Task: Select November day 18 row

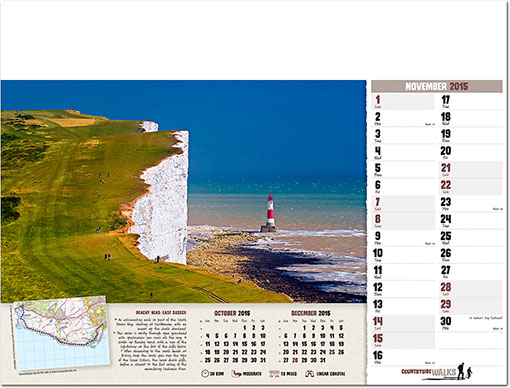Action: (x=471, y=118)
